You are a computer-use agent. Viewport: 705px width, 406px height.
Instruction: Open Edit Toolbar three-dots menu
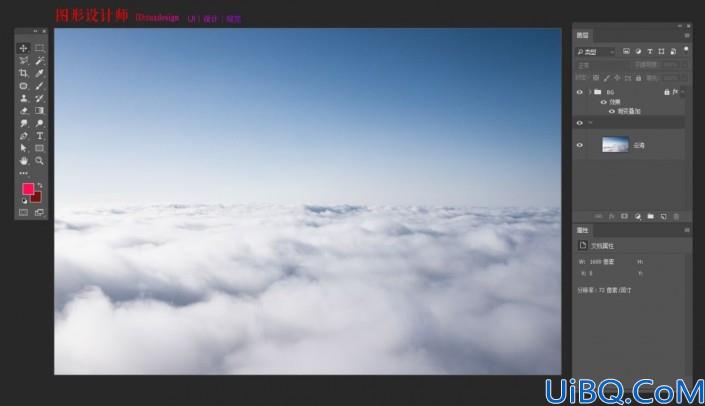click(x=23, y=173)
